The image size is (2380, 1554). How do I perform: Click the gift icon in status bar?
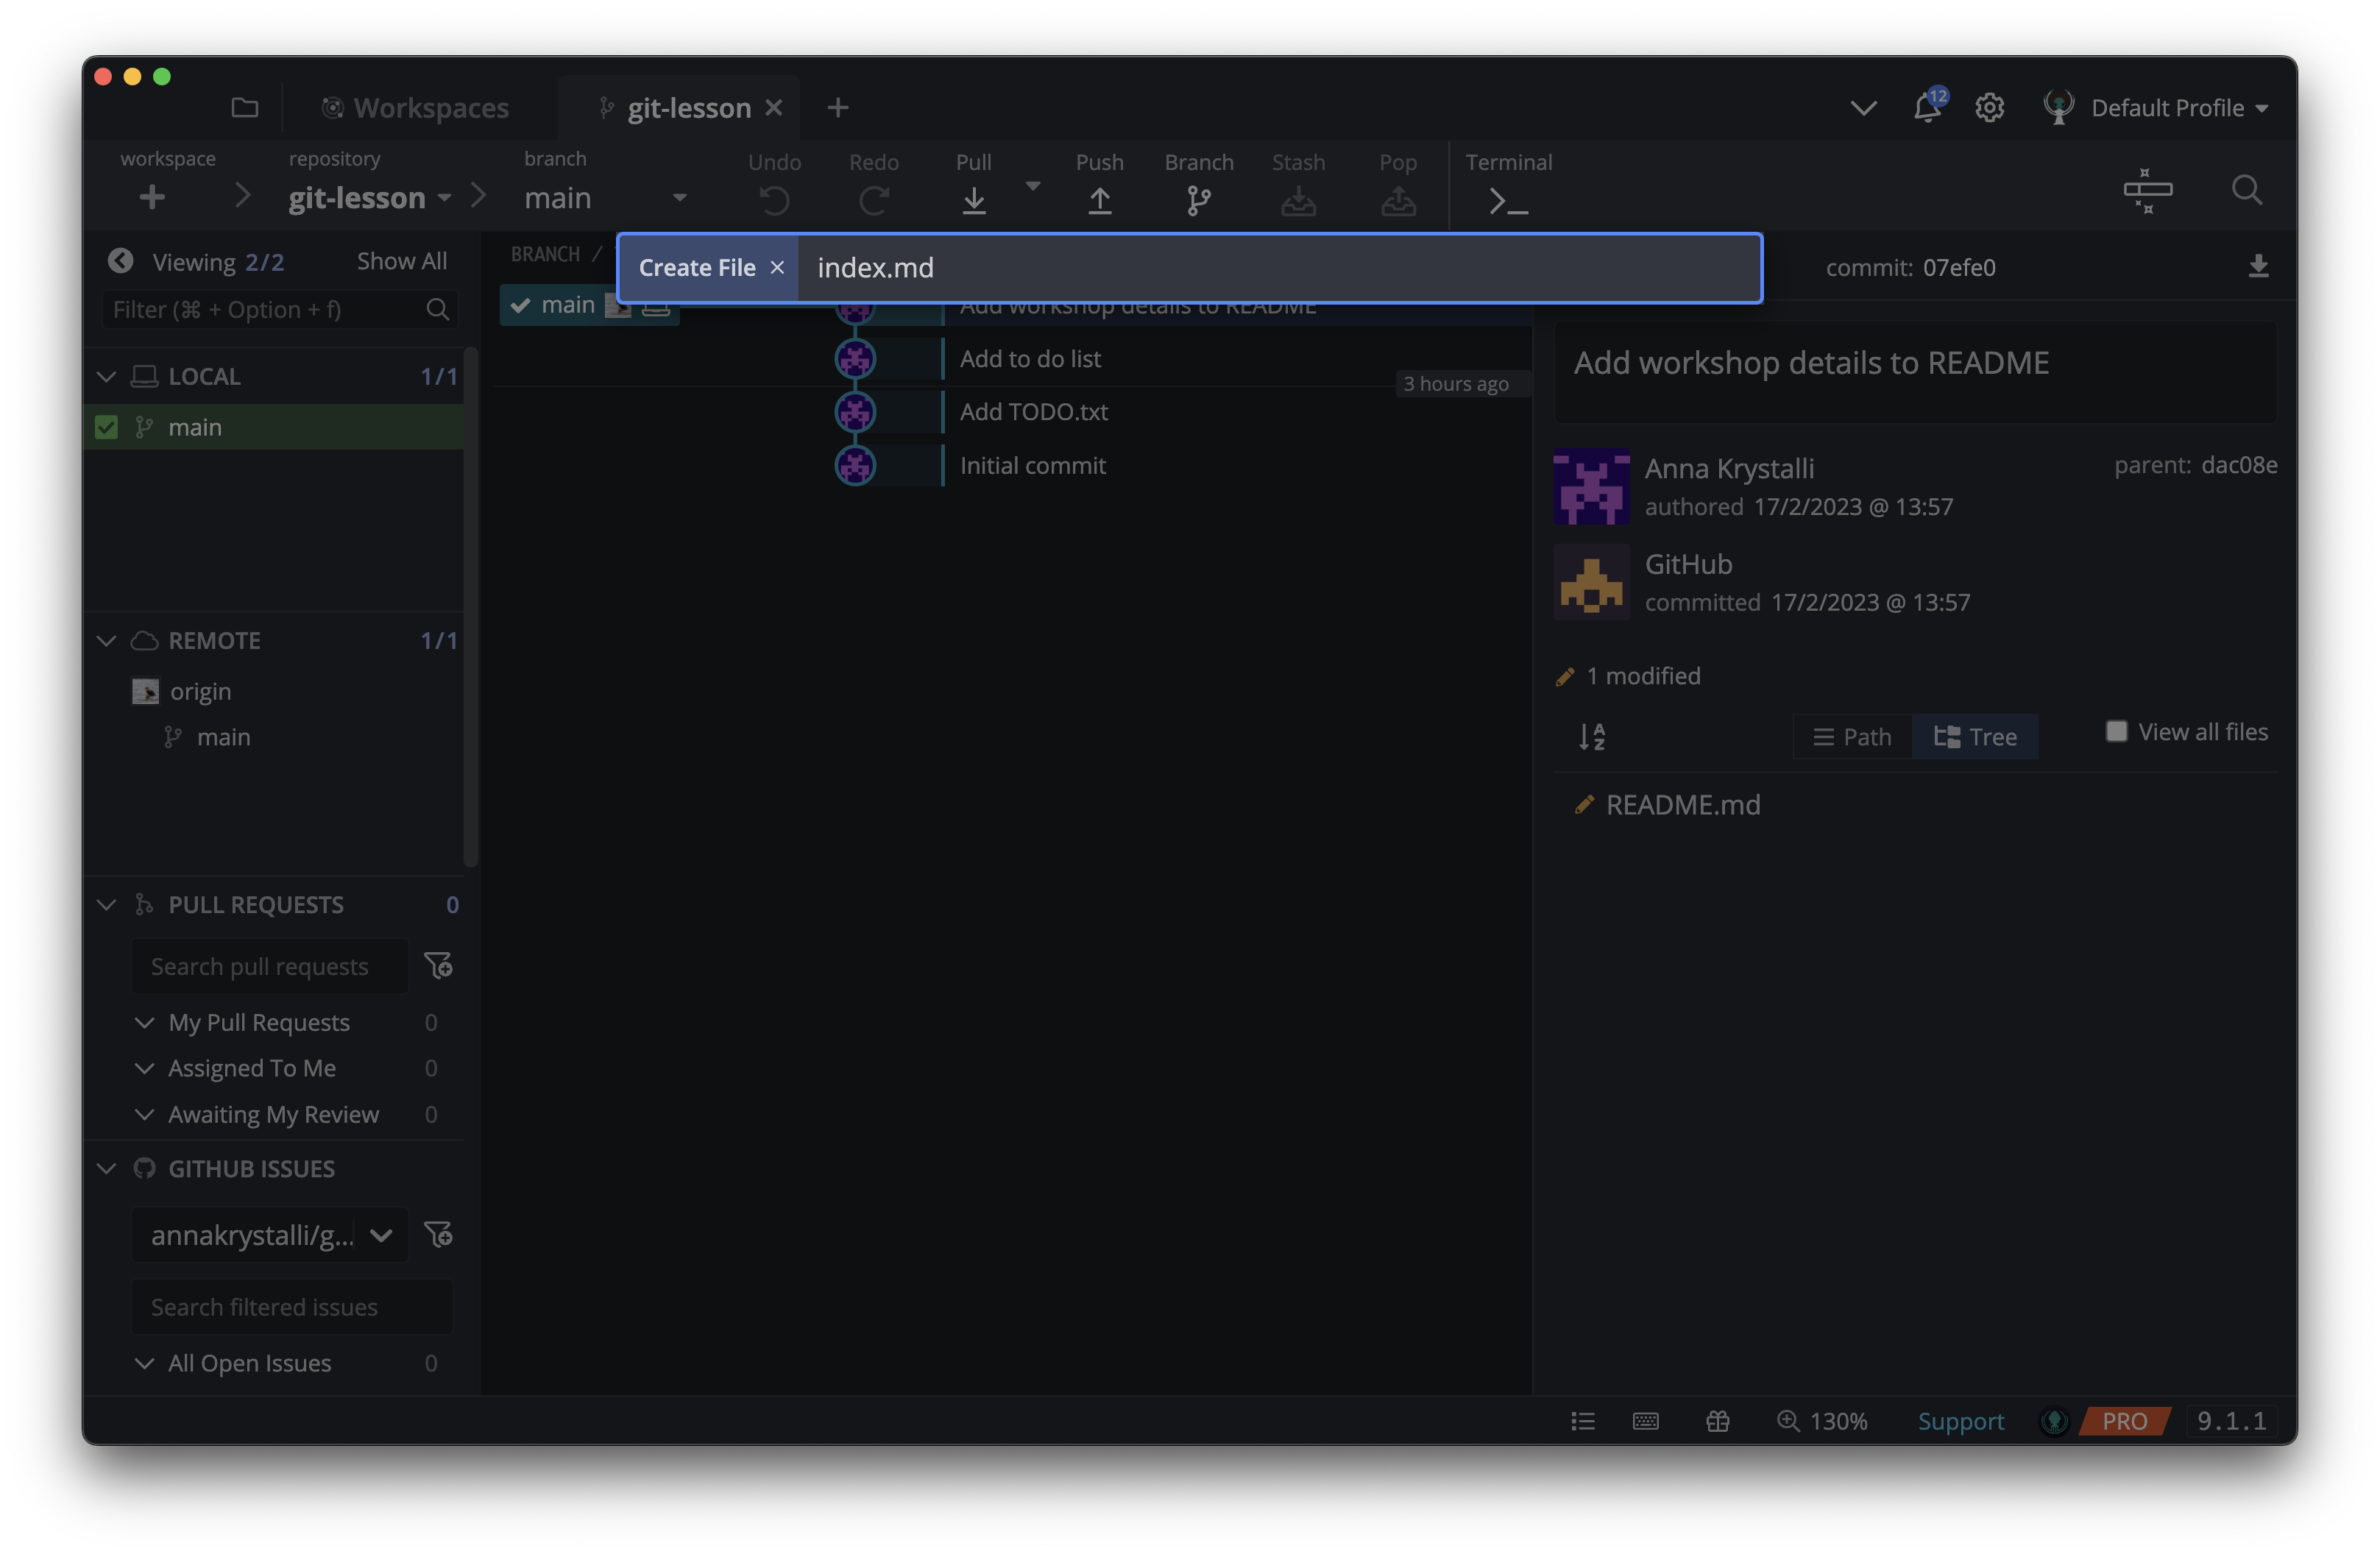[x=1717, y=1421]
